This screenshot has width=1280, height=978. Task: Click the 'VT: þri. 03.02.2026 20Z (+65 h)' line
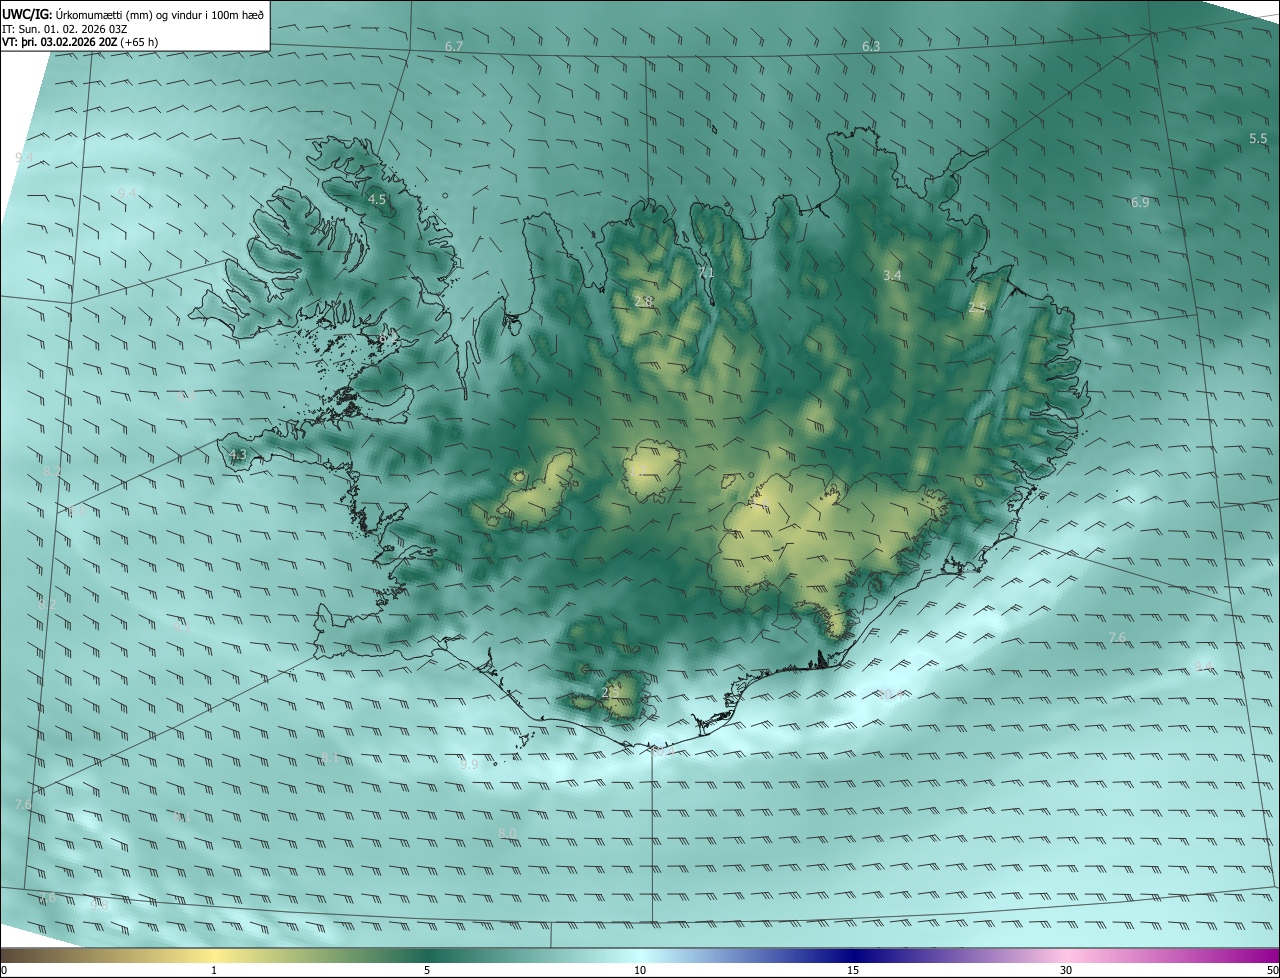[x=80, y=42]
